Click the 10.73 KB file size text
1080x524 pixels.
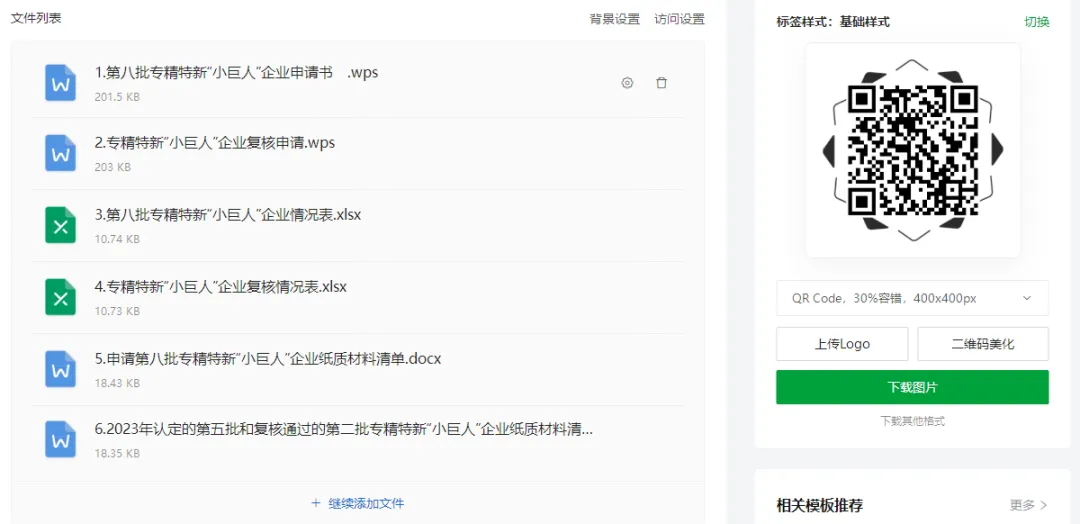(117, 311)
